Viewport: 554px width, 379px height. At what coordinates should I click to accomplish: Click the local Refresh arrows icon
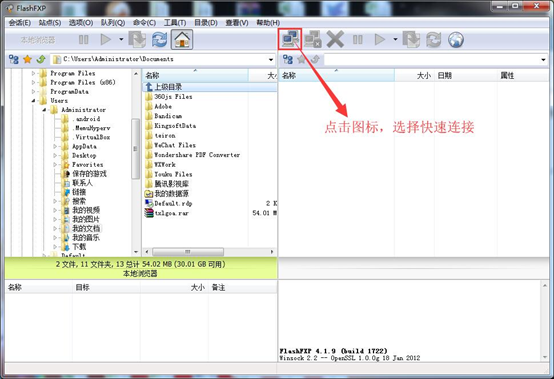tap(159, 39)
